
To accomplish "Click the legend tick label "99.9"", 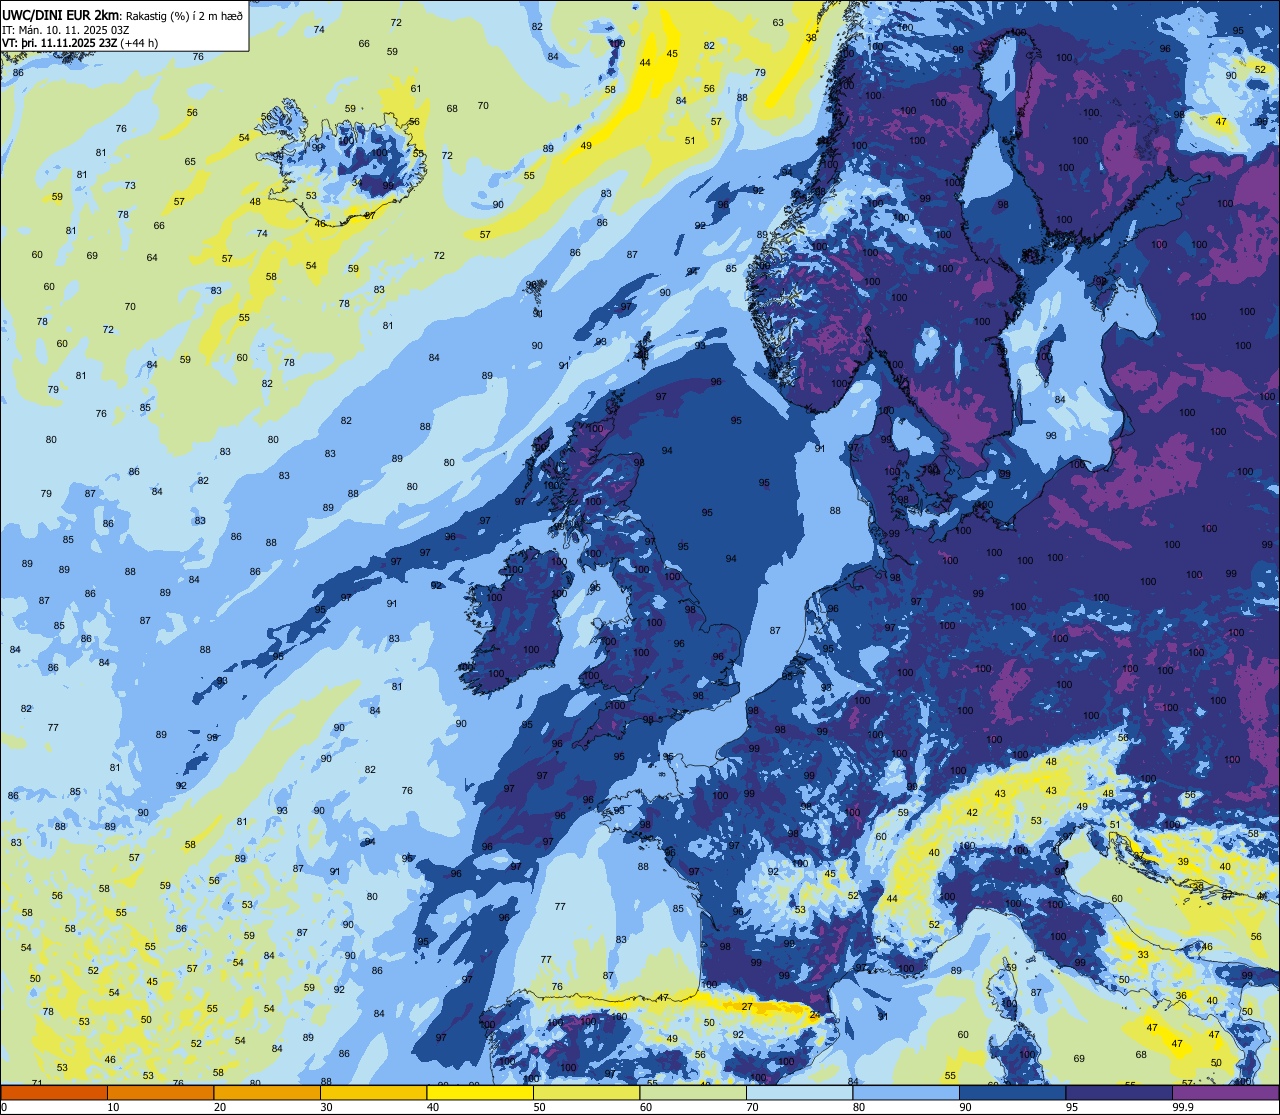I will point(1184,1107).
